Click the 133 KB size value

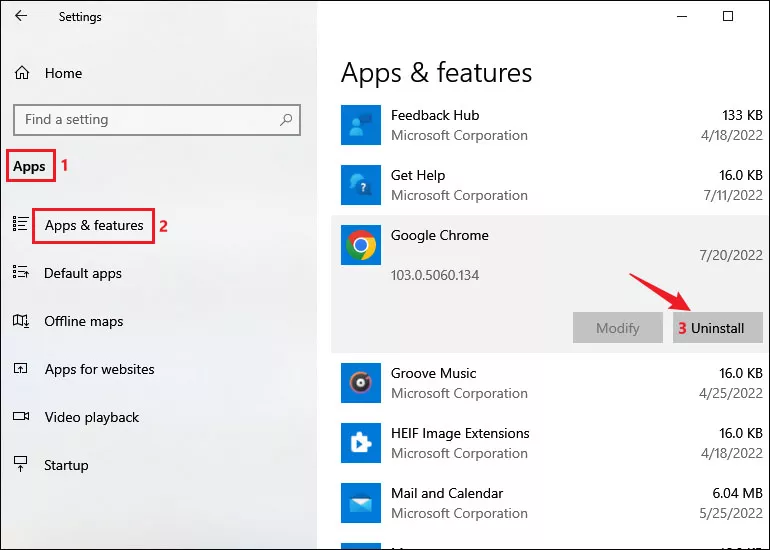(x=742, y=115)
